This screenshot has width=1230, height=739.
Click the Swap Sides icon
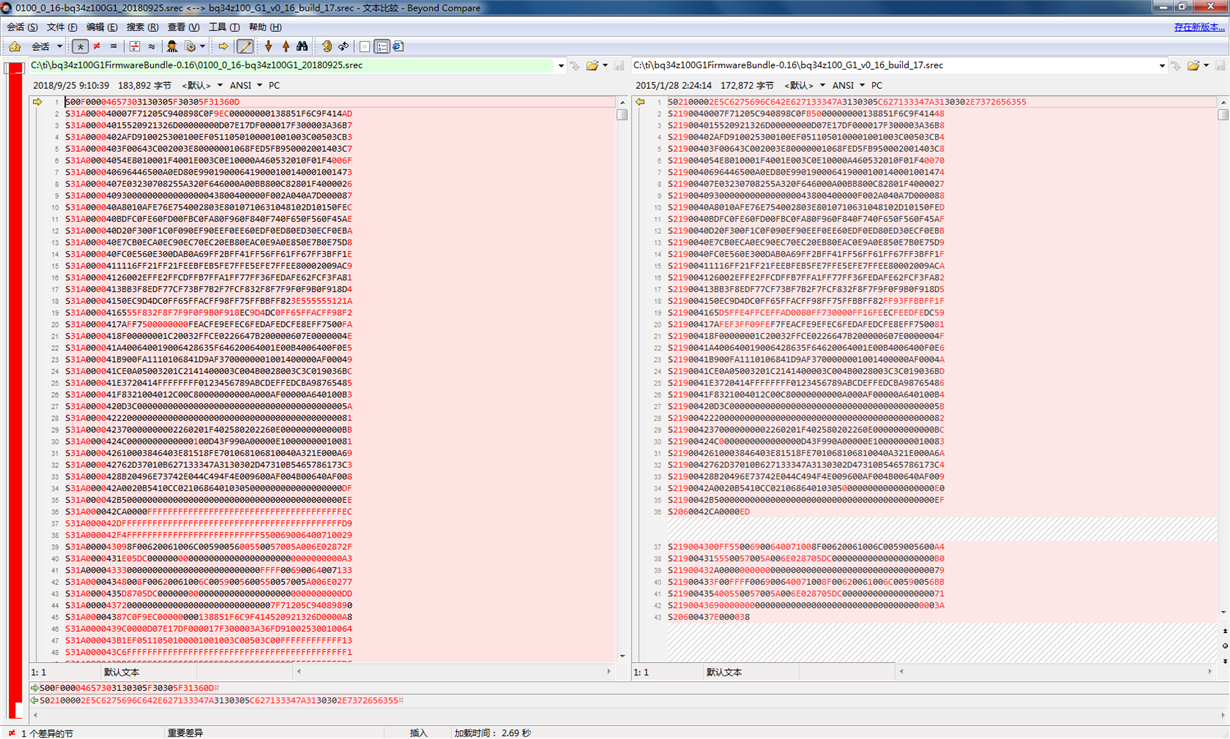[x=326, y=46]
